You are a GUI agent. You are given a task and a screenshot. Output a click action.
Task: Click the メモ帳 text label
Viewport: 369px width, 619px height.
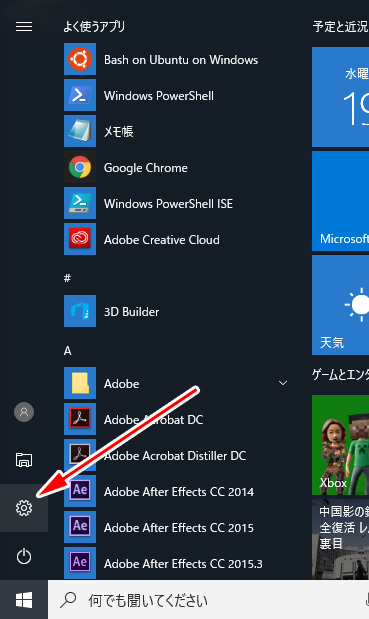[118, 131]
